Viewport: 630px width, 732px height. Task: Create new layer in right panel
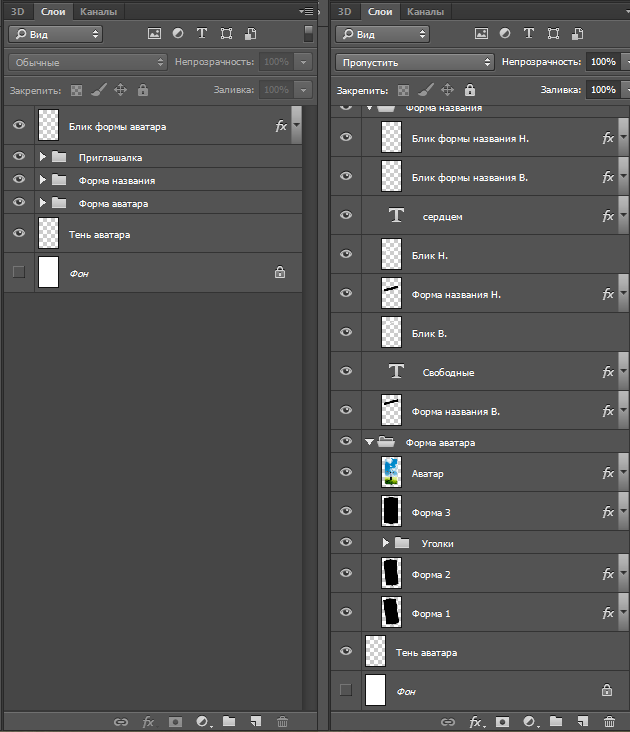pyautogui.click(x=583, y=721)
